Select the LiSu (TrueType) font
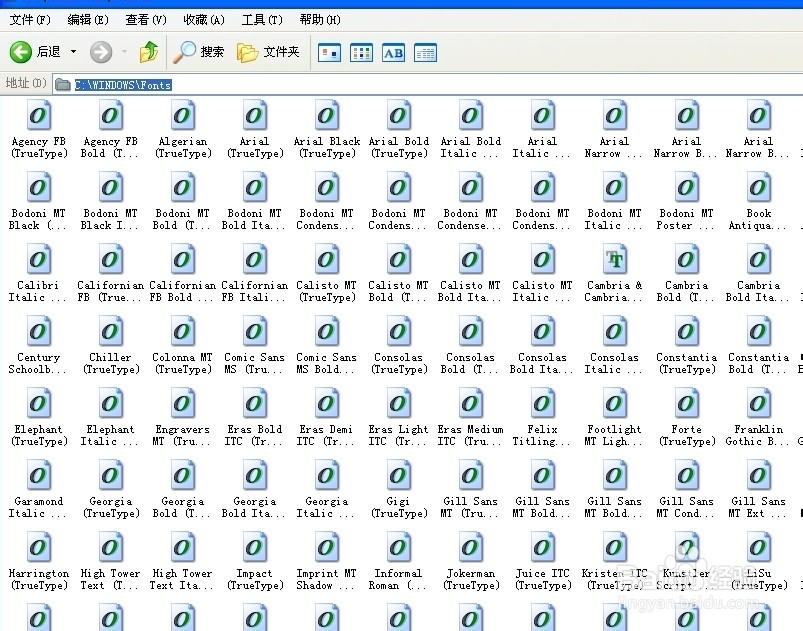Image resolution: width=803 pixels, height=631 pixels. 758,562
